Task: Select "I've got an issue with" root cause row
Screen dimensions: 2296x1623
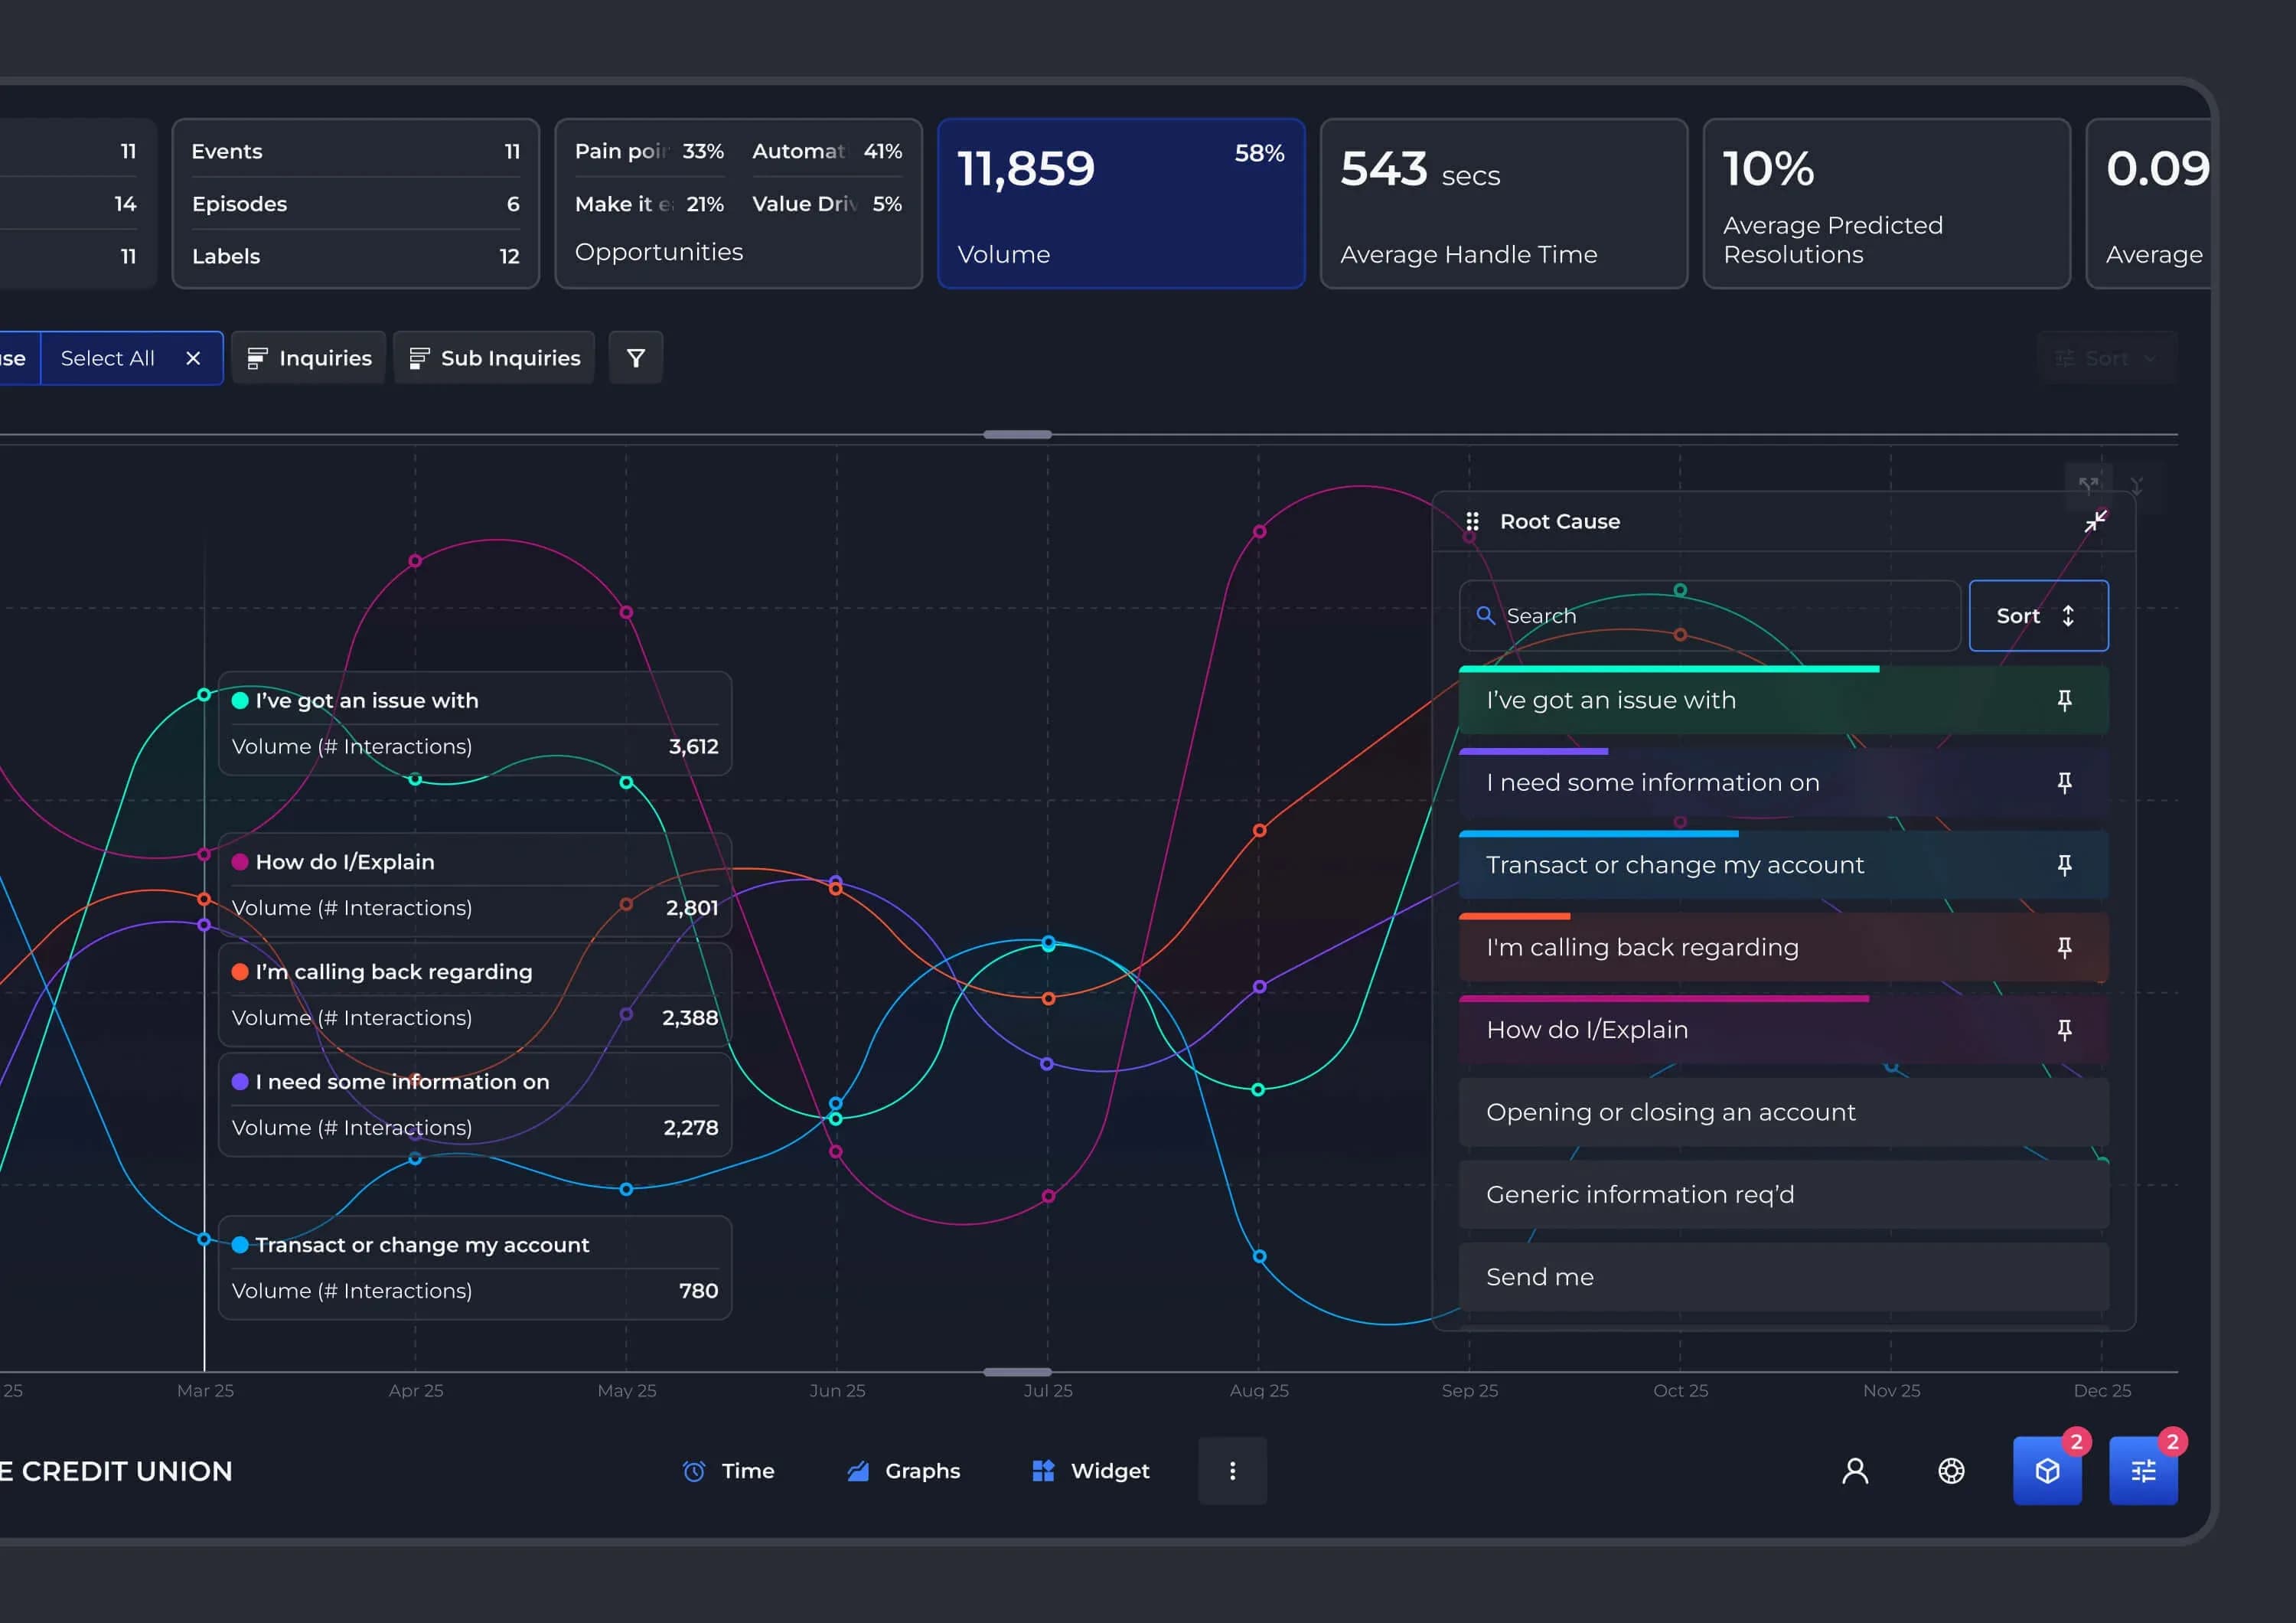Action: click(x=1784, y=700)
